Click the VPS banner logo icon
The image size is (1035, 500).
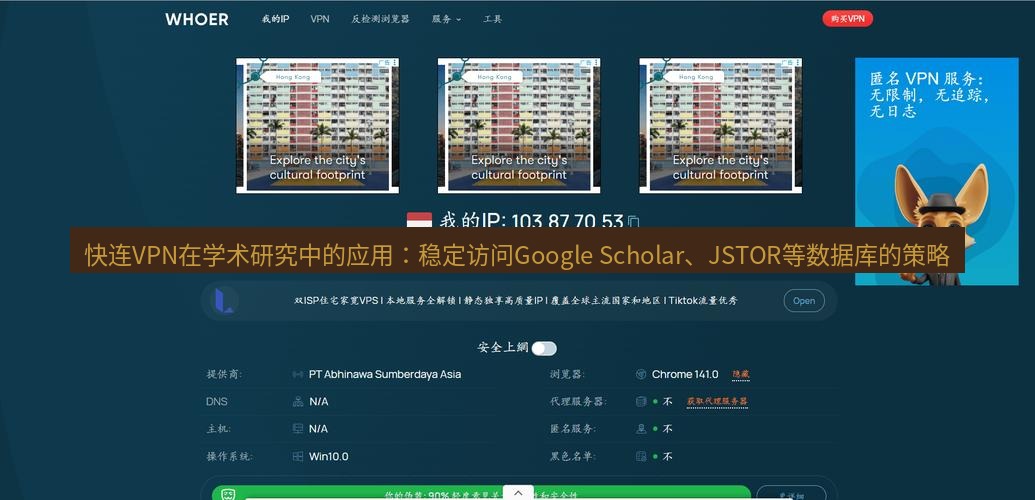click(x=224, y=301)
